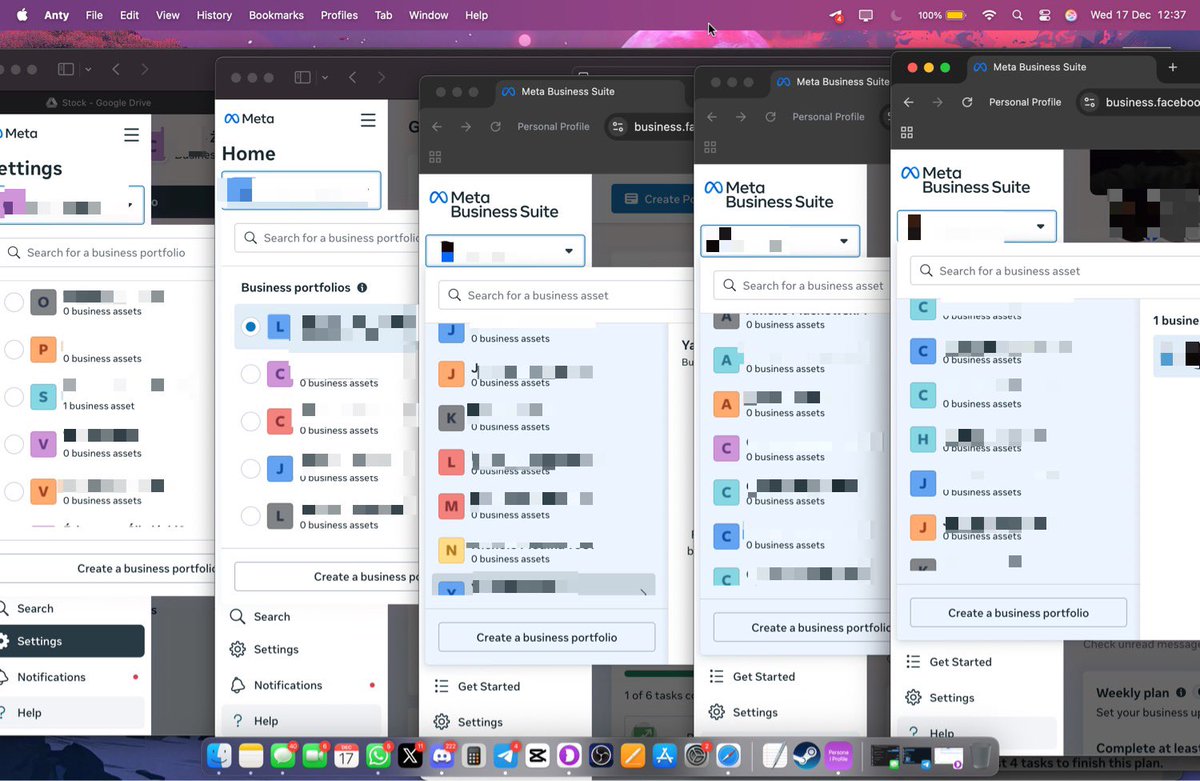Screen dimensions: 1200x781
Task: Select radio for P portfolio in Settings window
Action: pos(14,350)
